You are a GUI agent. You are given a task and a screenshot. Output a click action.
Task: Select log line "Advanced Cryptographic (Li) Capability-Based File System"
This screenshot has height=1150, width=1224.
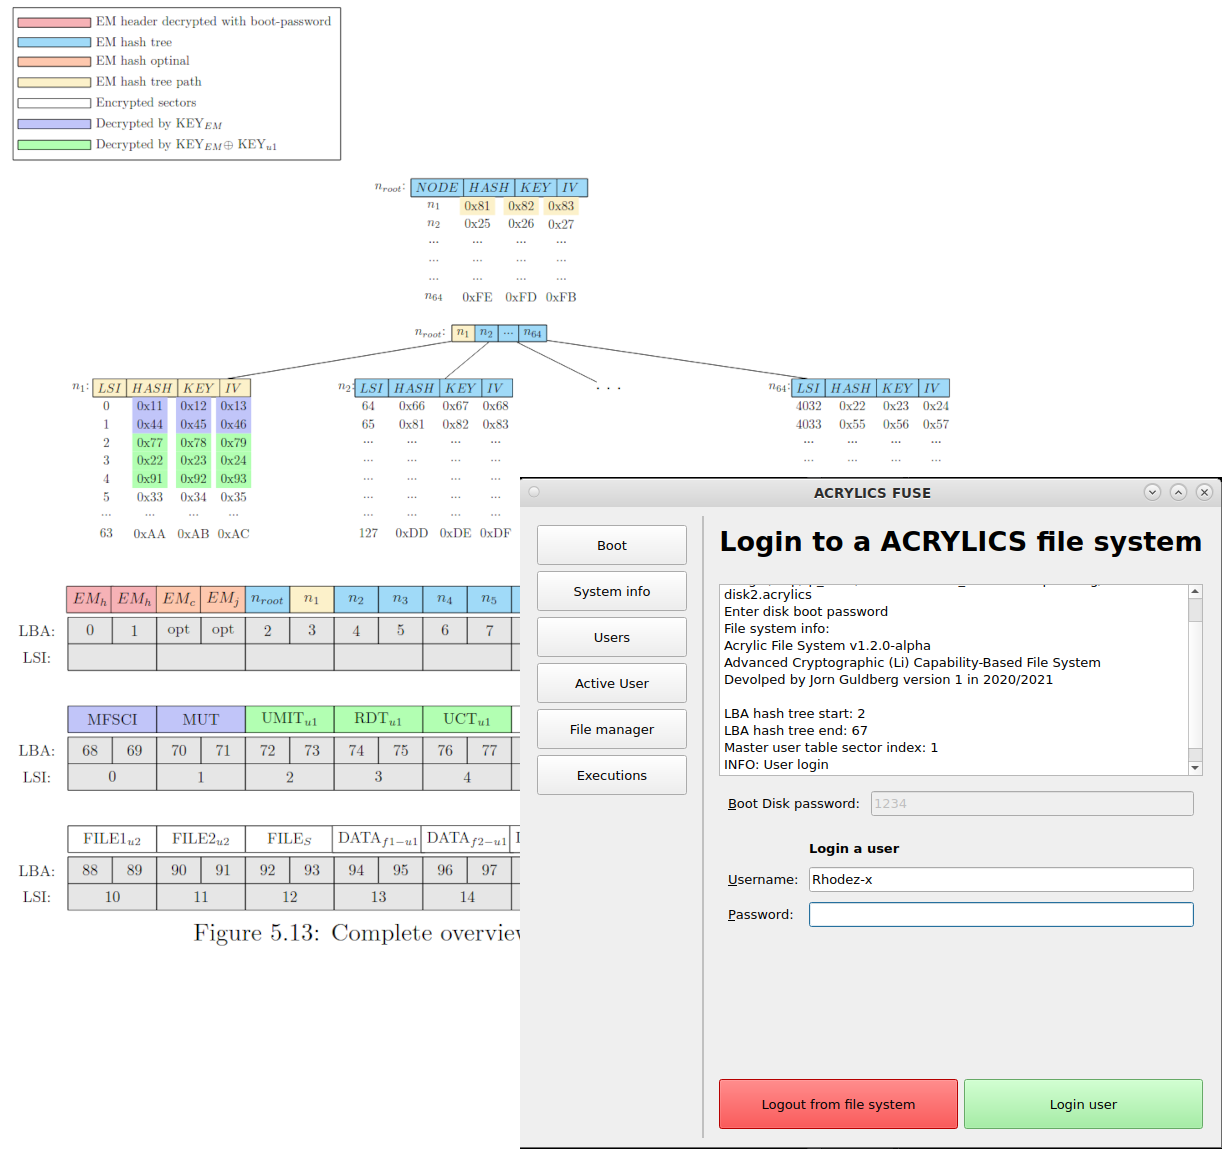[x=912, y=662]
